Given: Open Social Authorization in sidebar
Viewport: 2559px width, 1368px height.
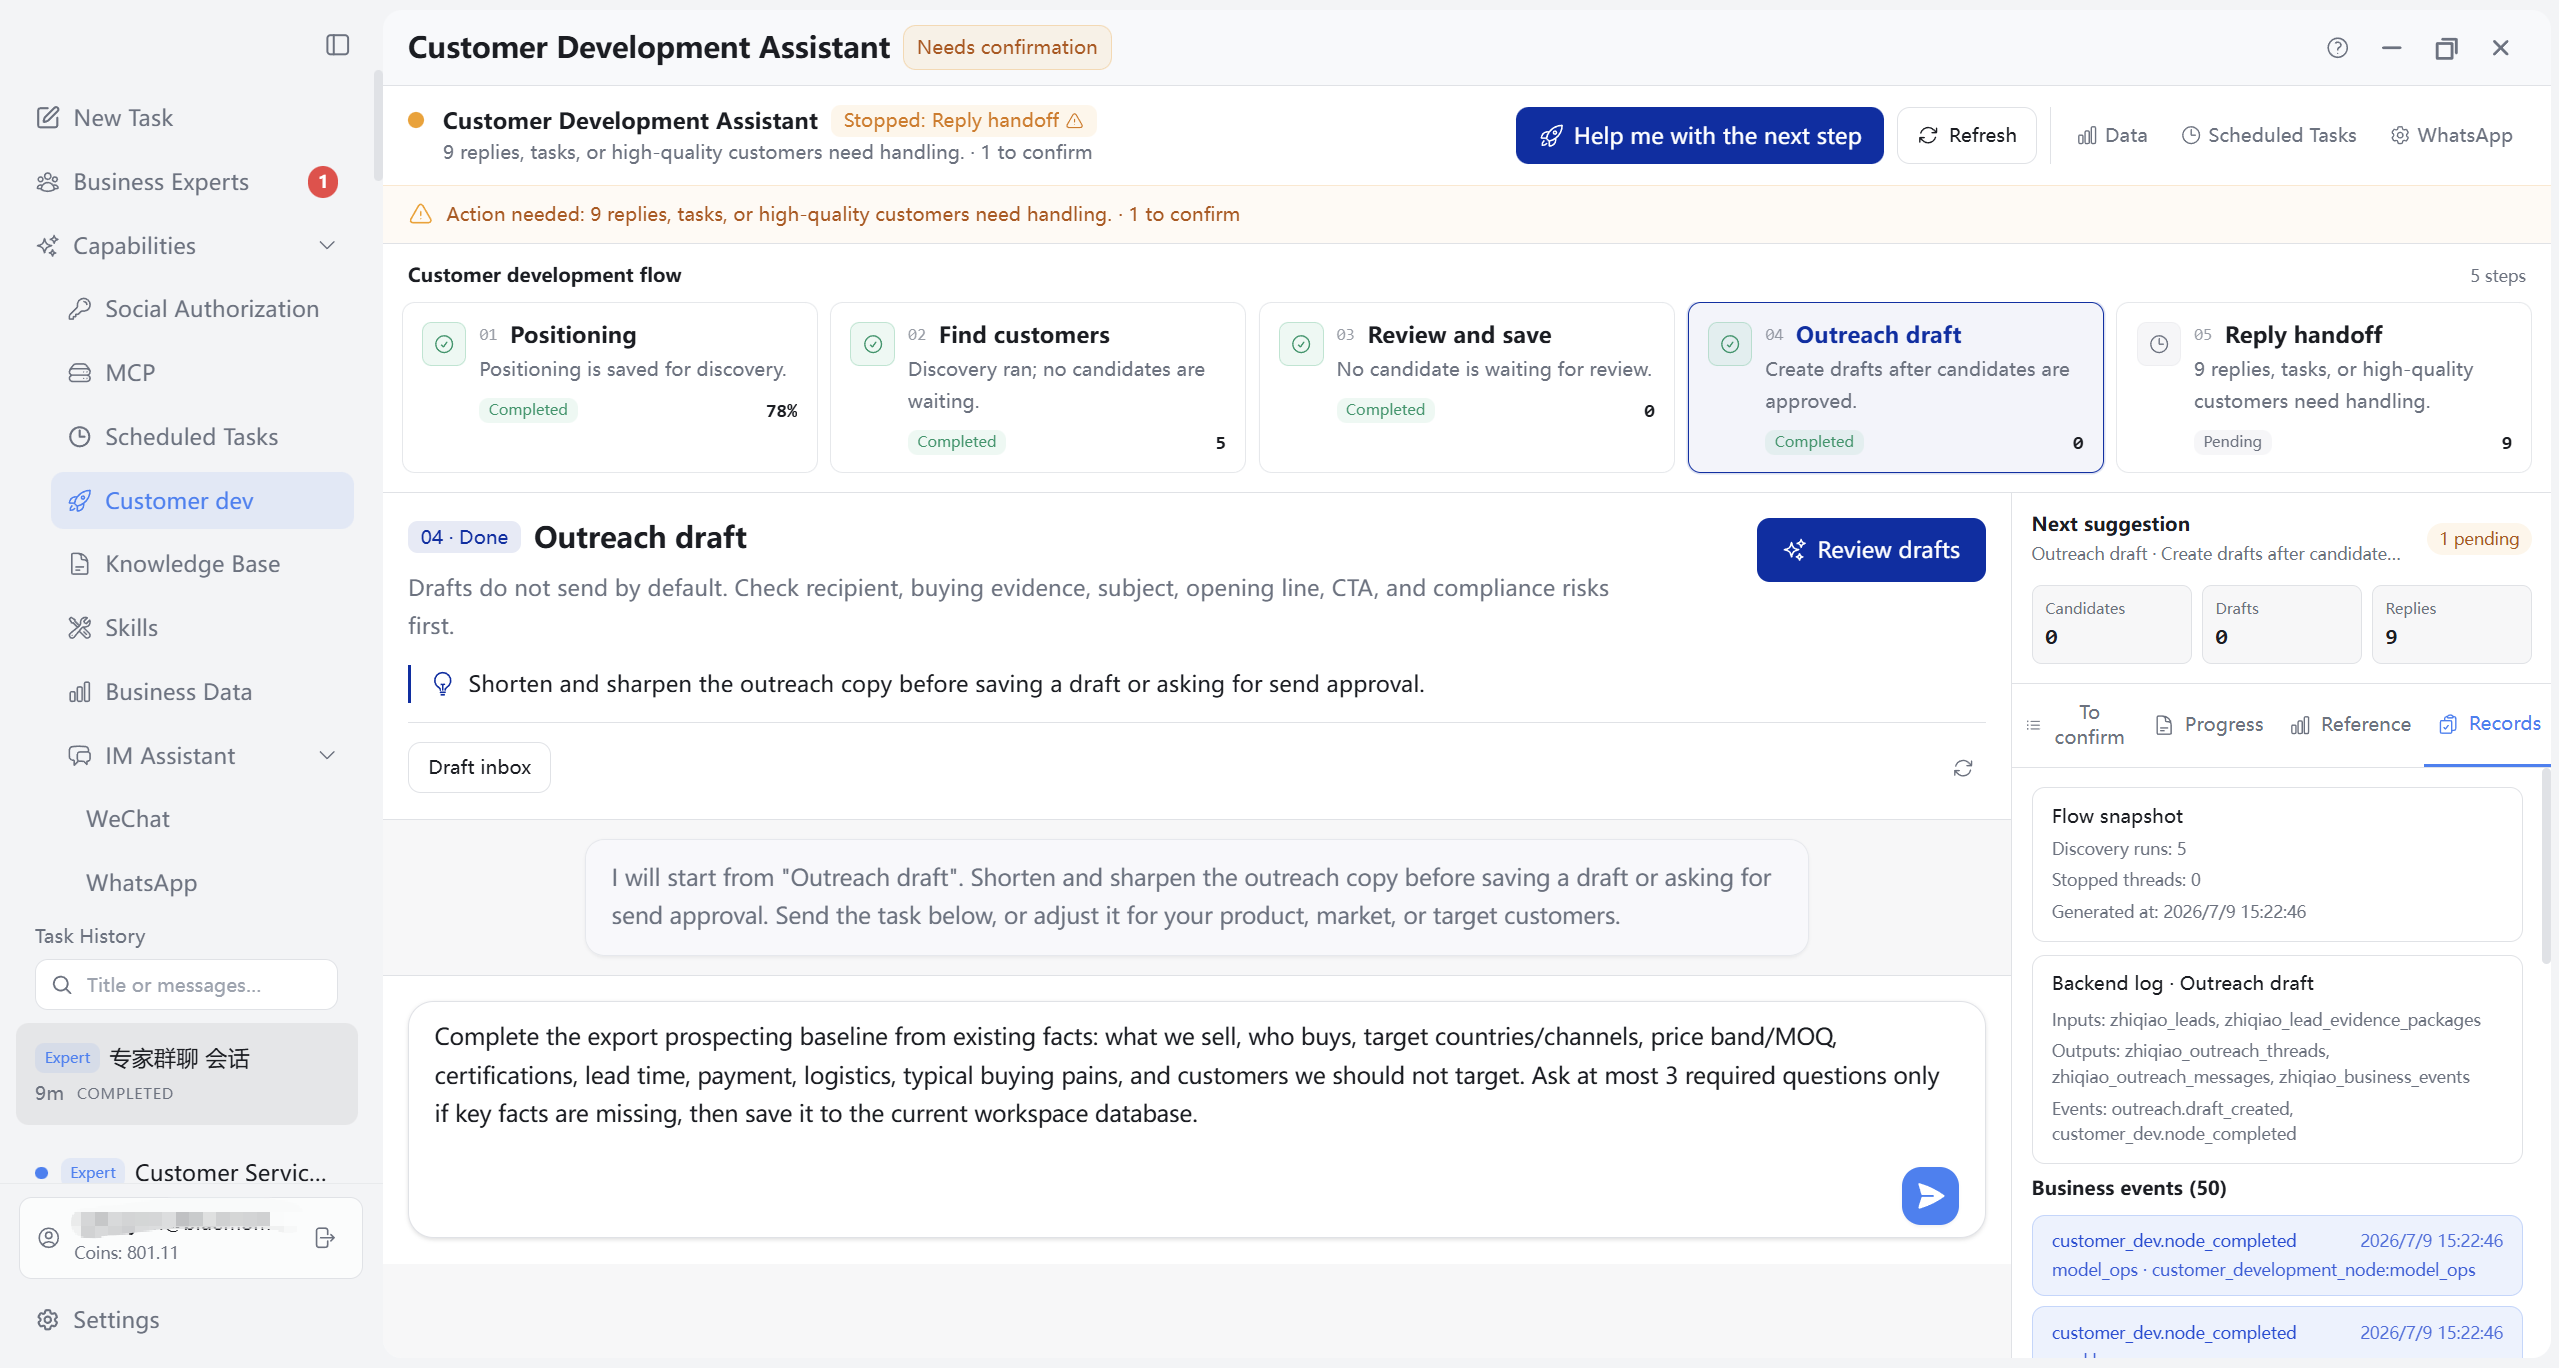Looking at the screenshot, I should coord(202,309).
